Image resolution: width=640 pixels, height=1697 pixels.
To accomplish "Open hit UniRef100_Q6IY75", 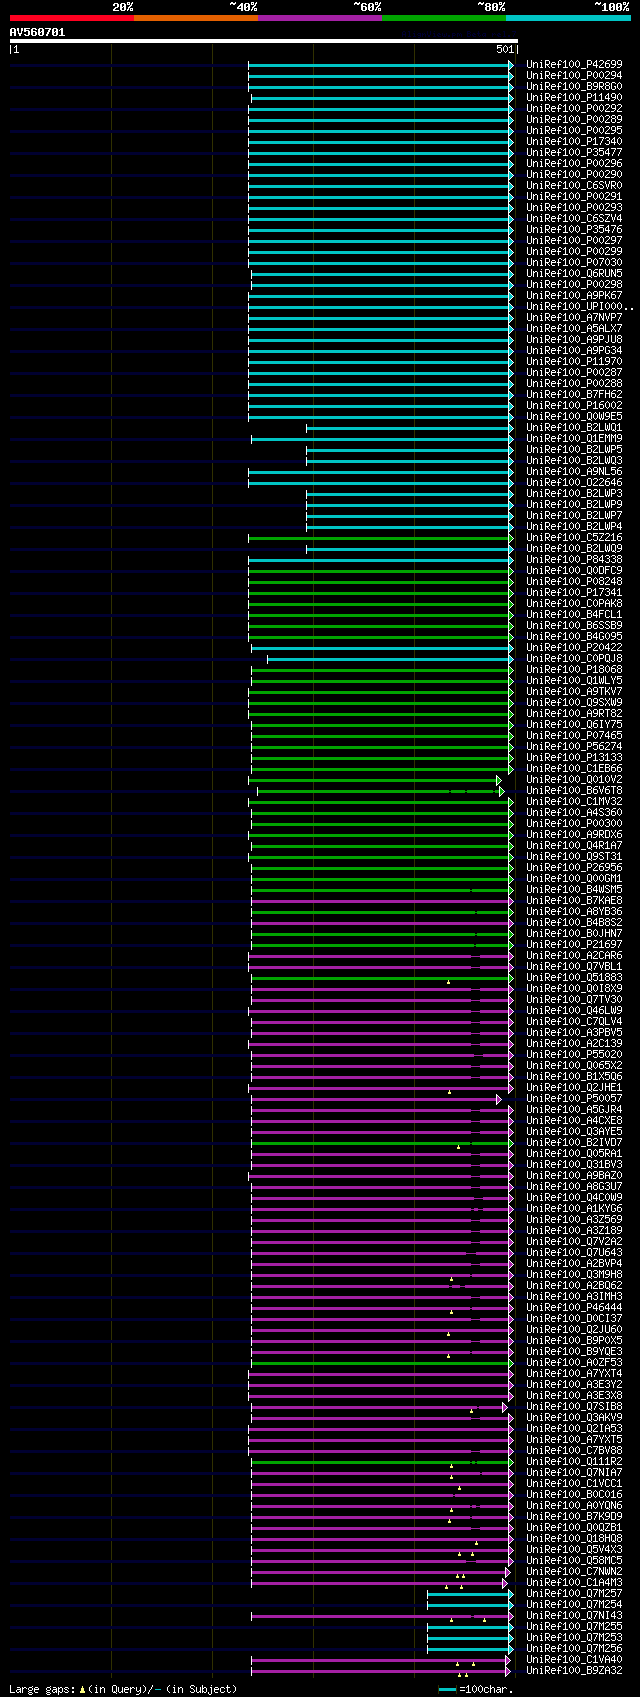I will (x=574, y=724).
